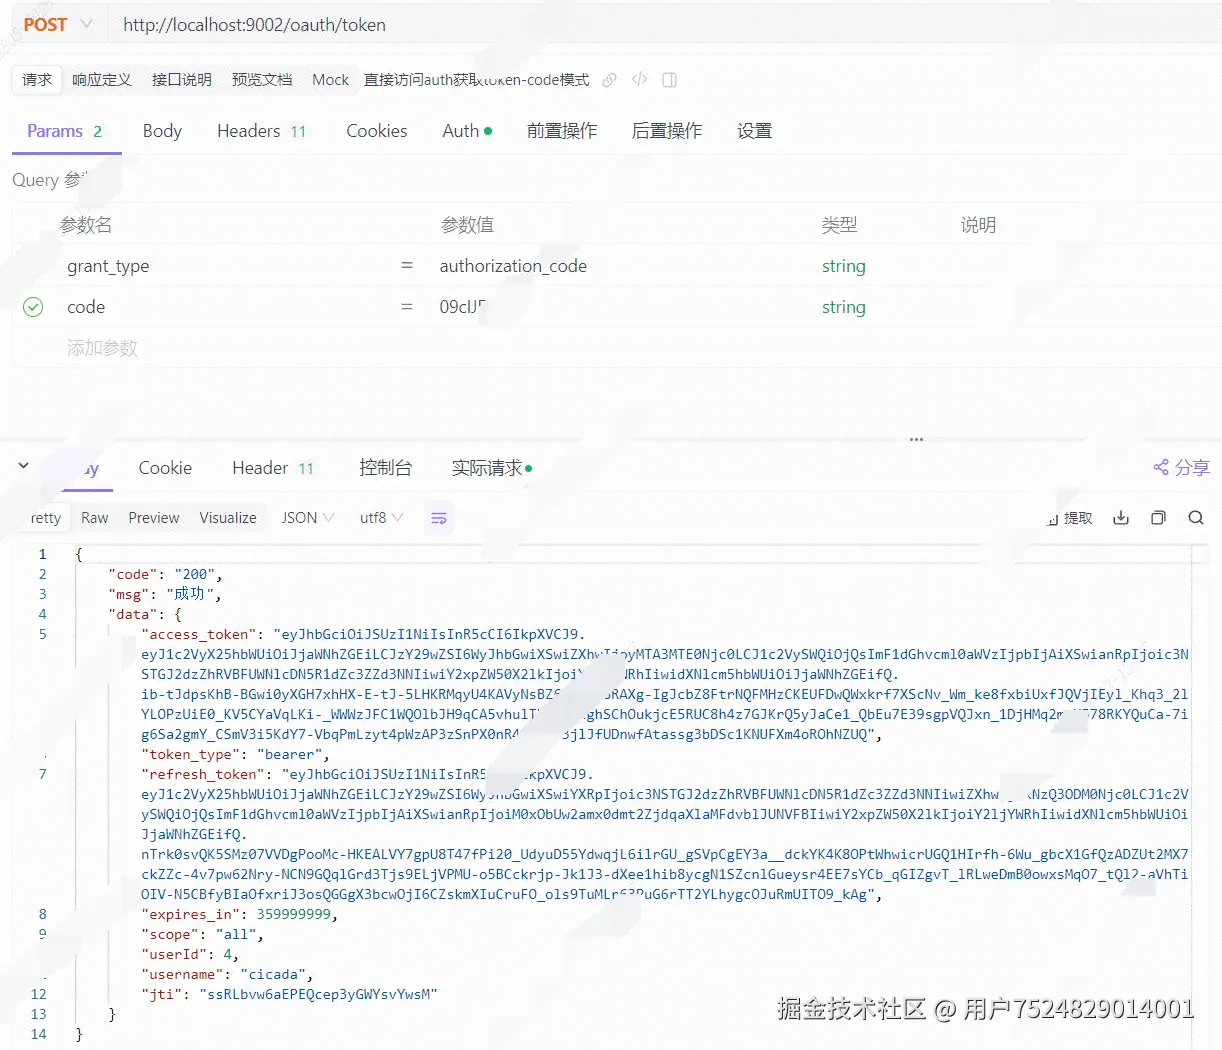Open the 预览文档 tab
The width and height of the screenshot is (1222, 1050).
tap(262, 80)
